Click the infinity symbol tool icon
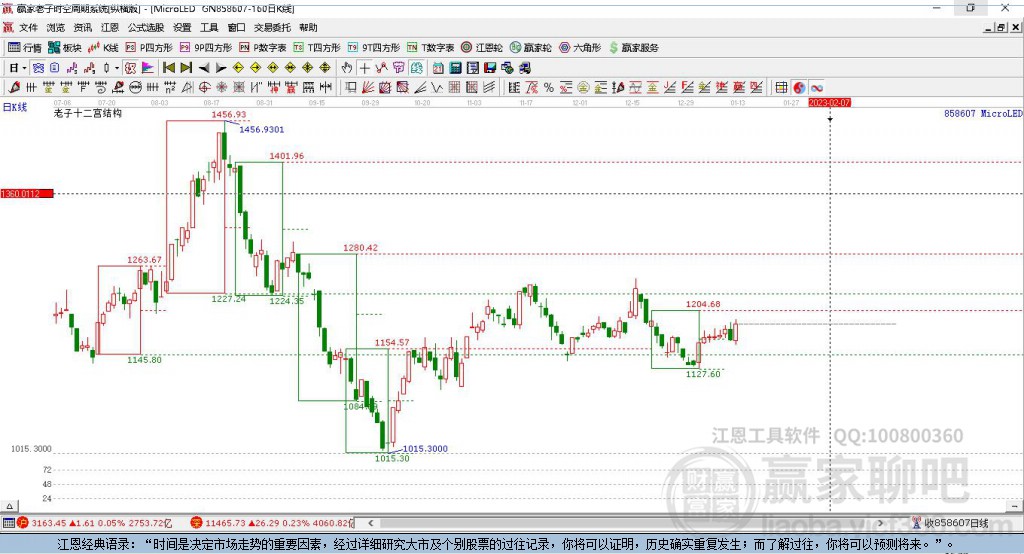This screenshot has width=1024, height=554. pyautogui.click(x=816, y=88)
